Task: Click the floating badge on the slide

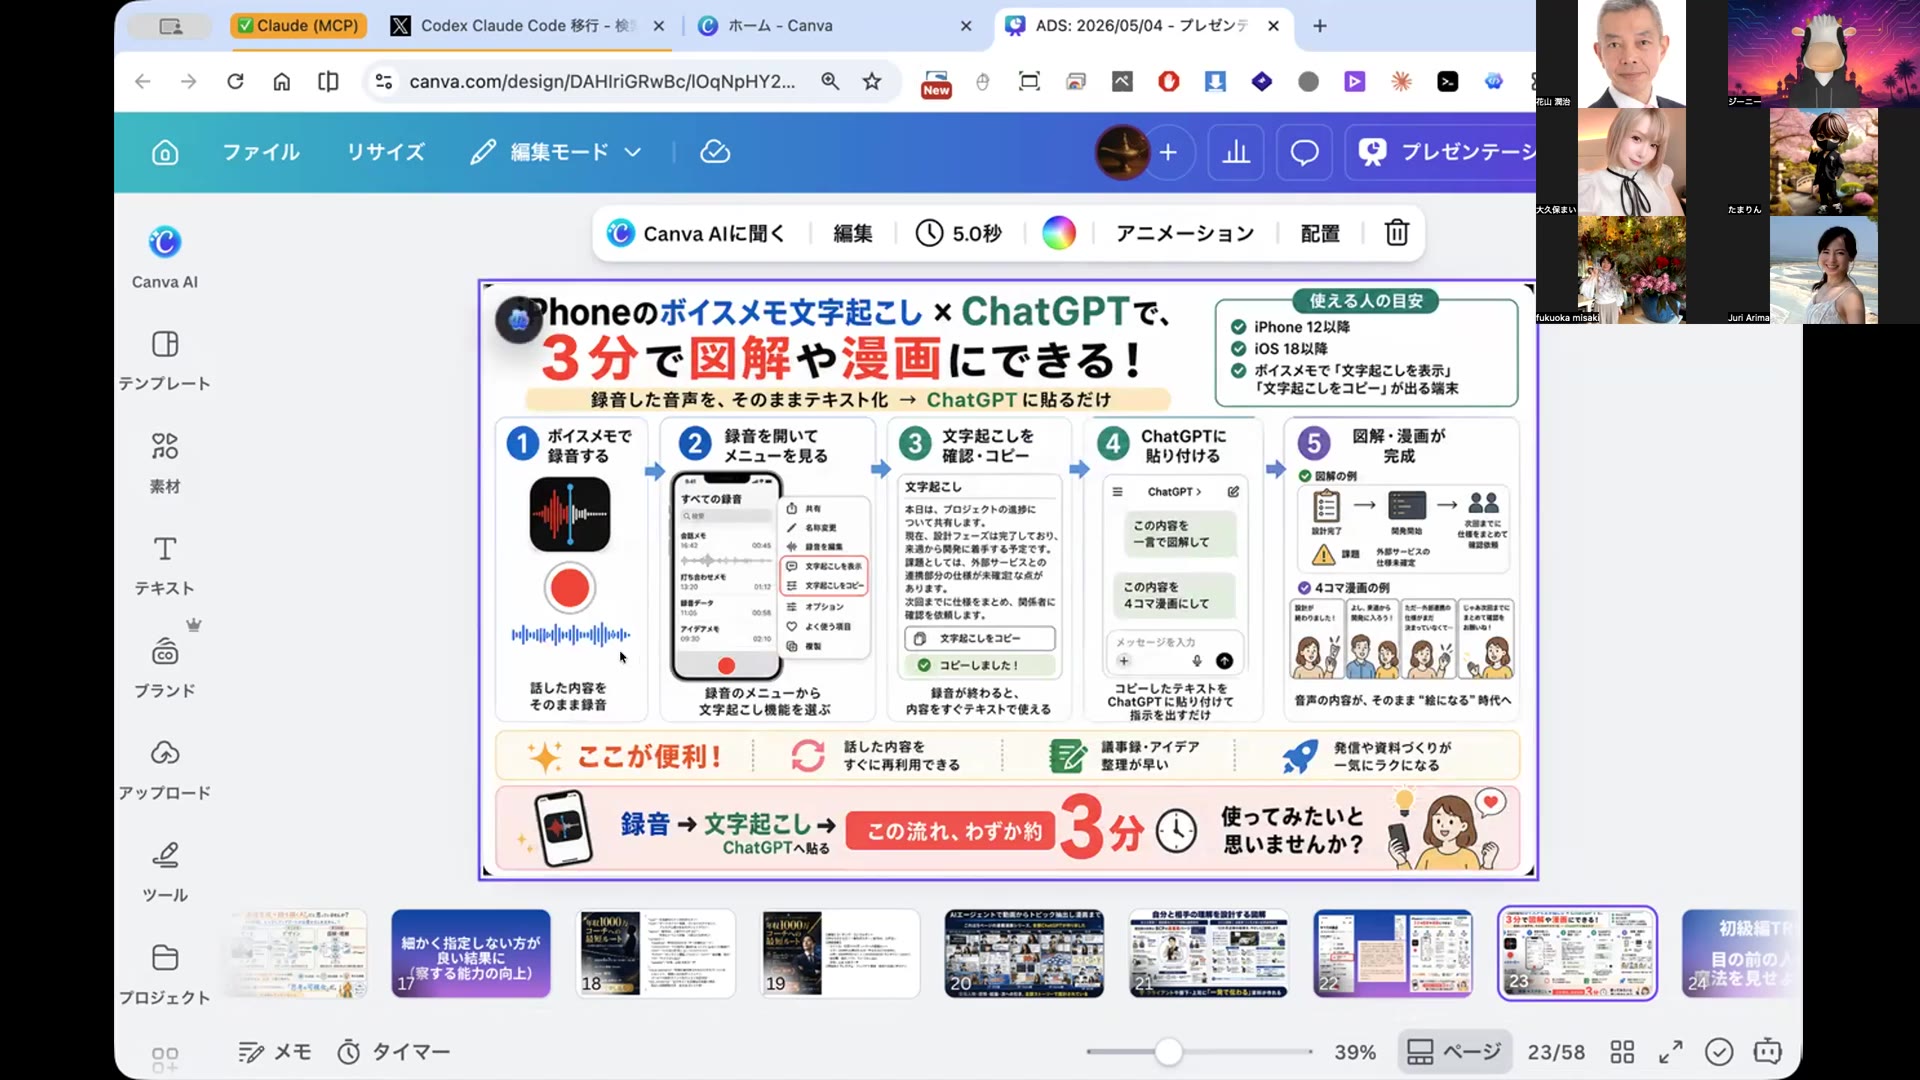Action: coord(518,320)
